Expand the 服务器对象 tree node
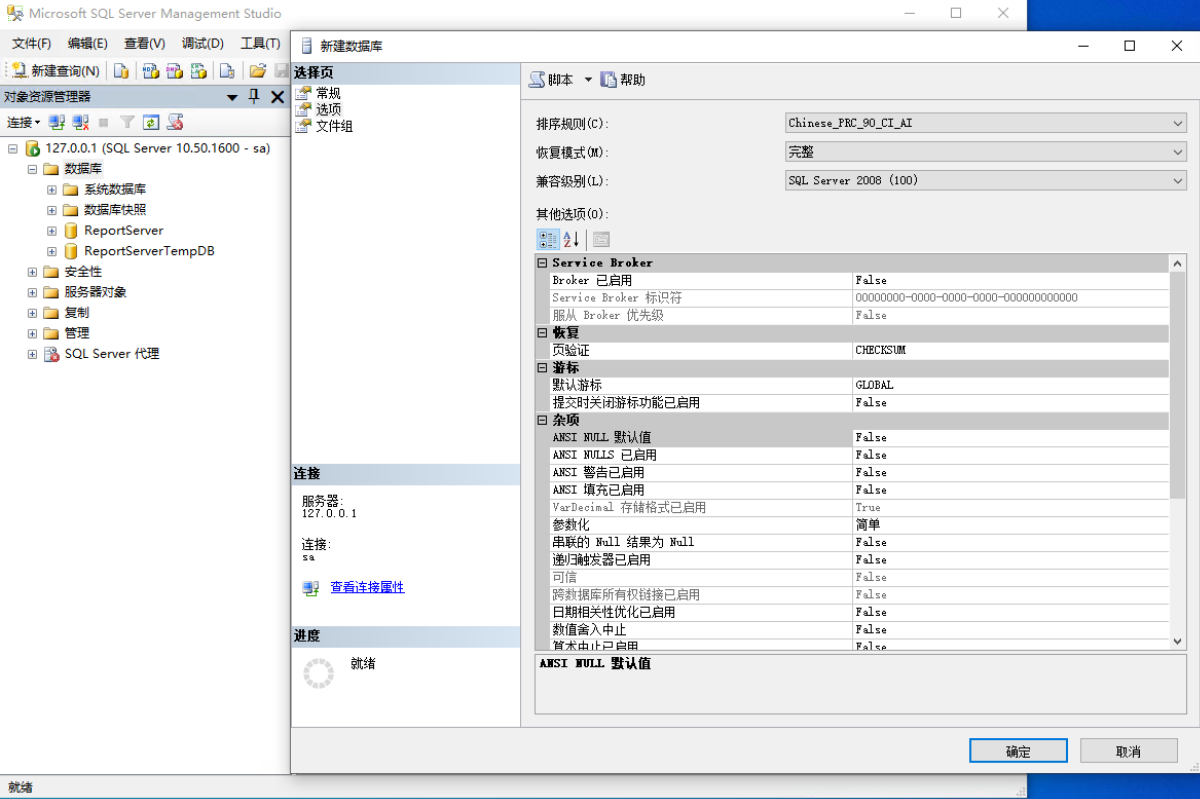The width and height of the screenshot is (1200, 799). pos(33,292)
